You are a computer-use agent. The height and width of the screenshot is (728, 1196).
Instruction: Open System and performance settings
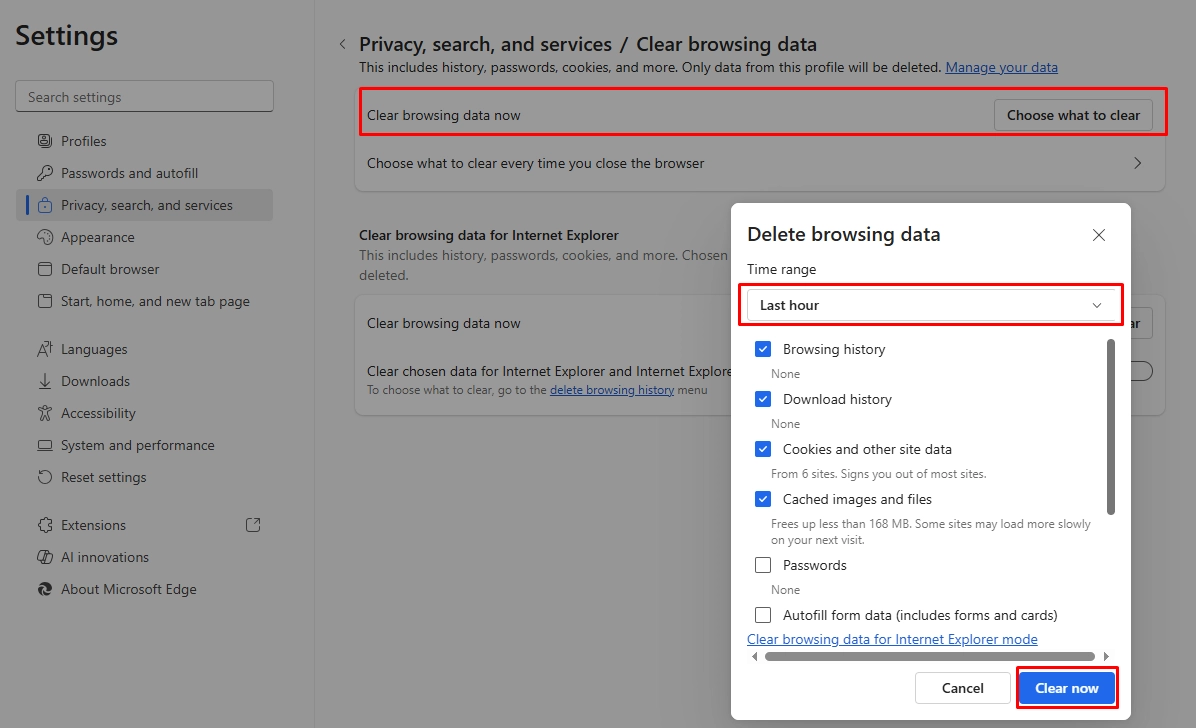pos(137,445)
